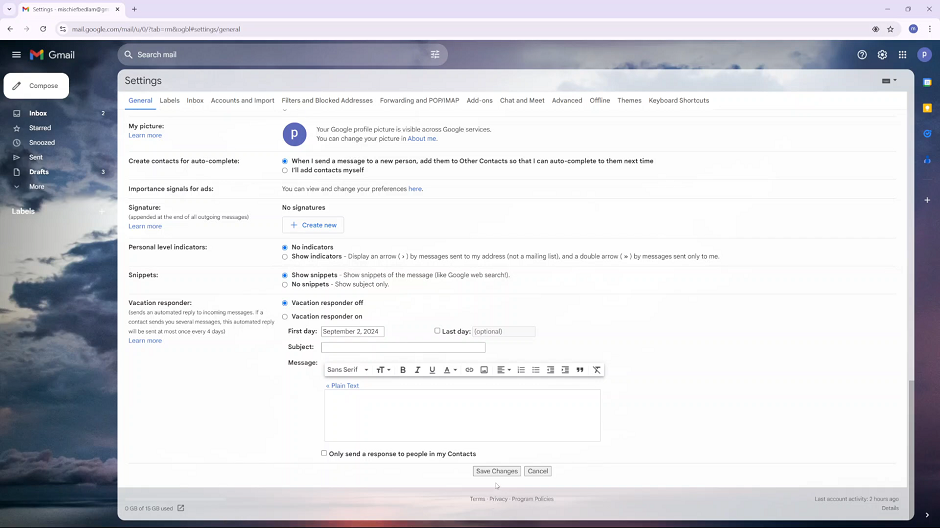
Task: Switch to the Inbox settings tab
Action: 195,101
